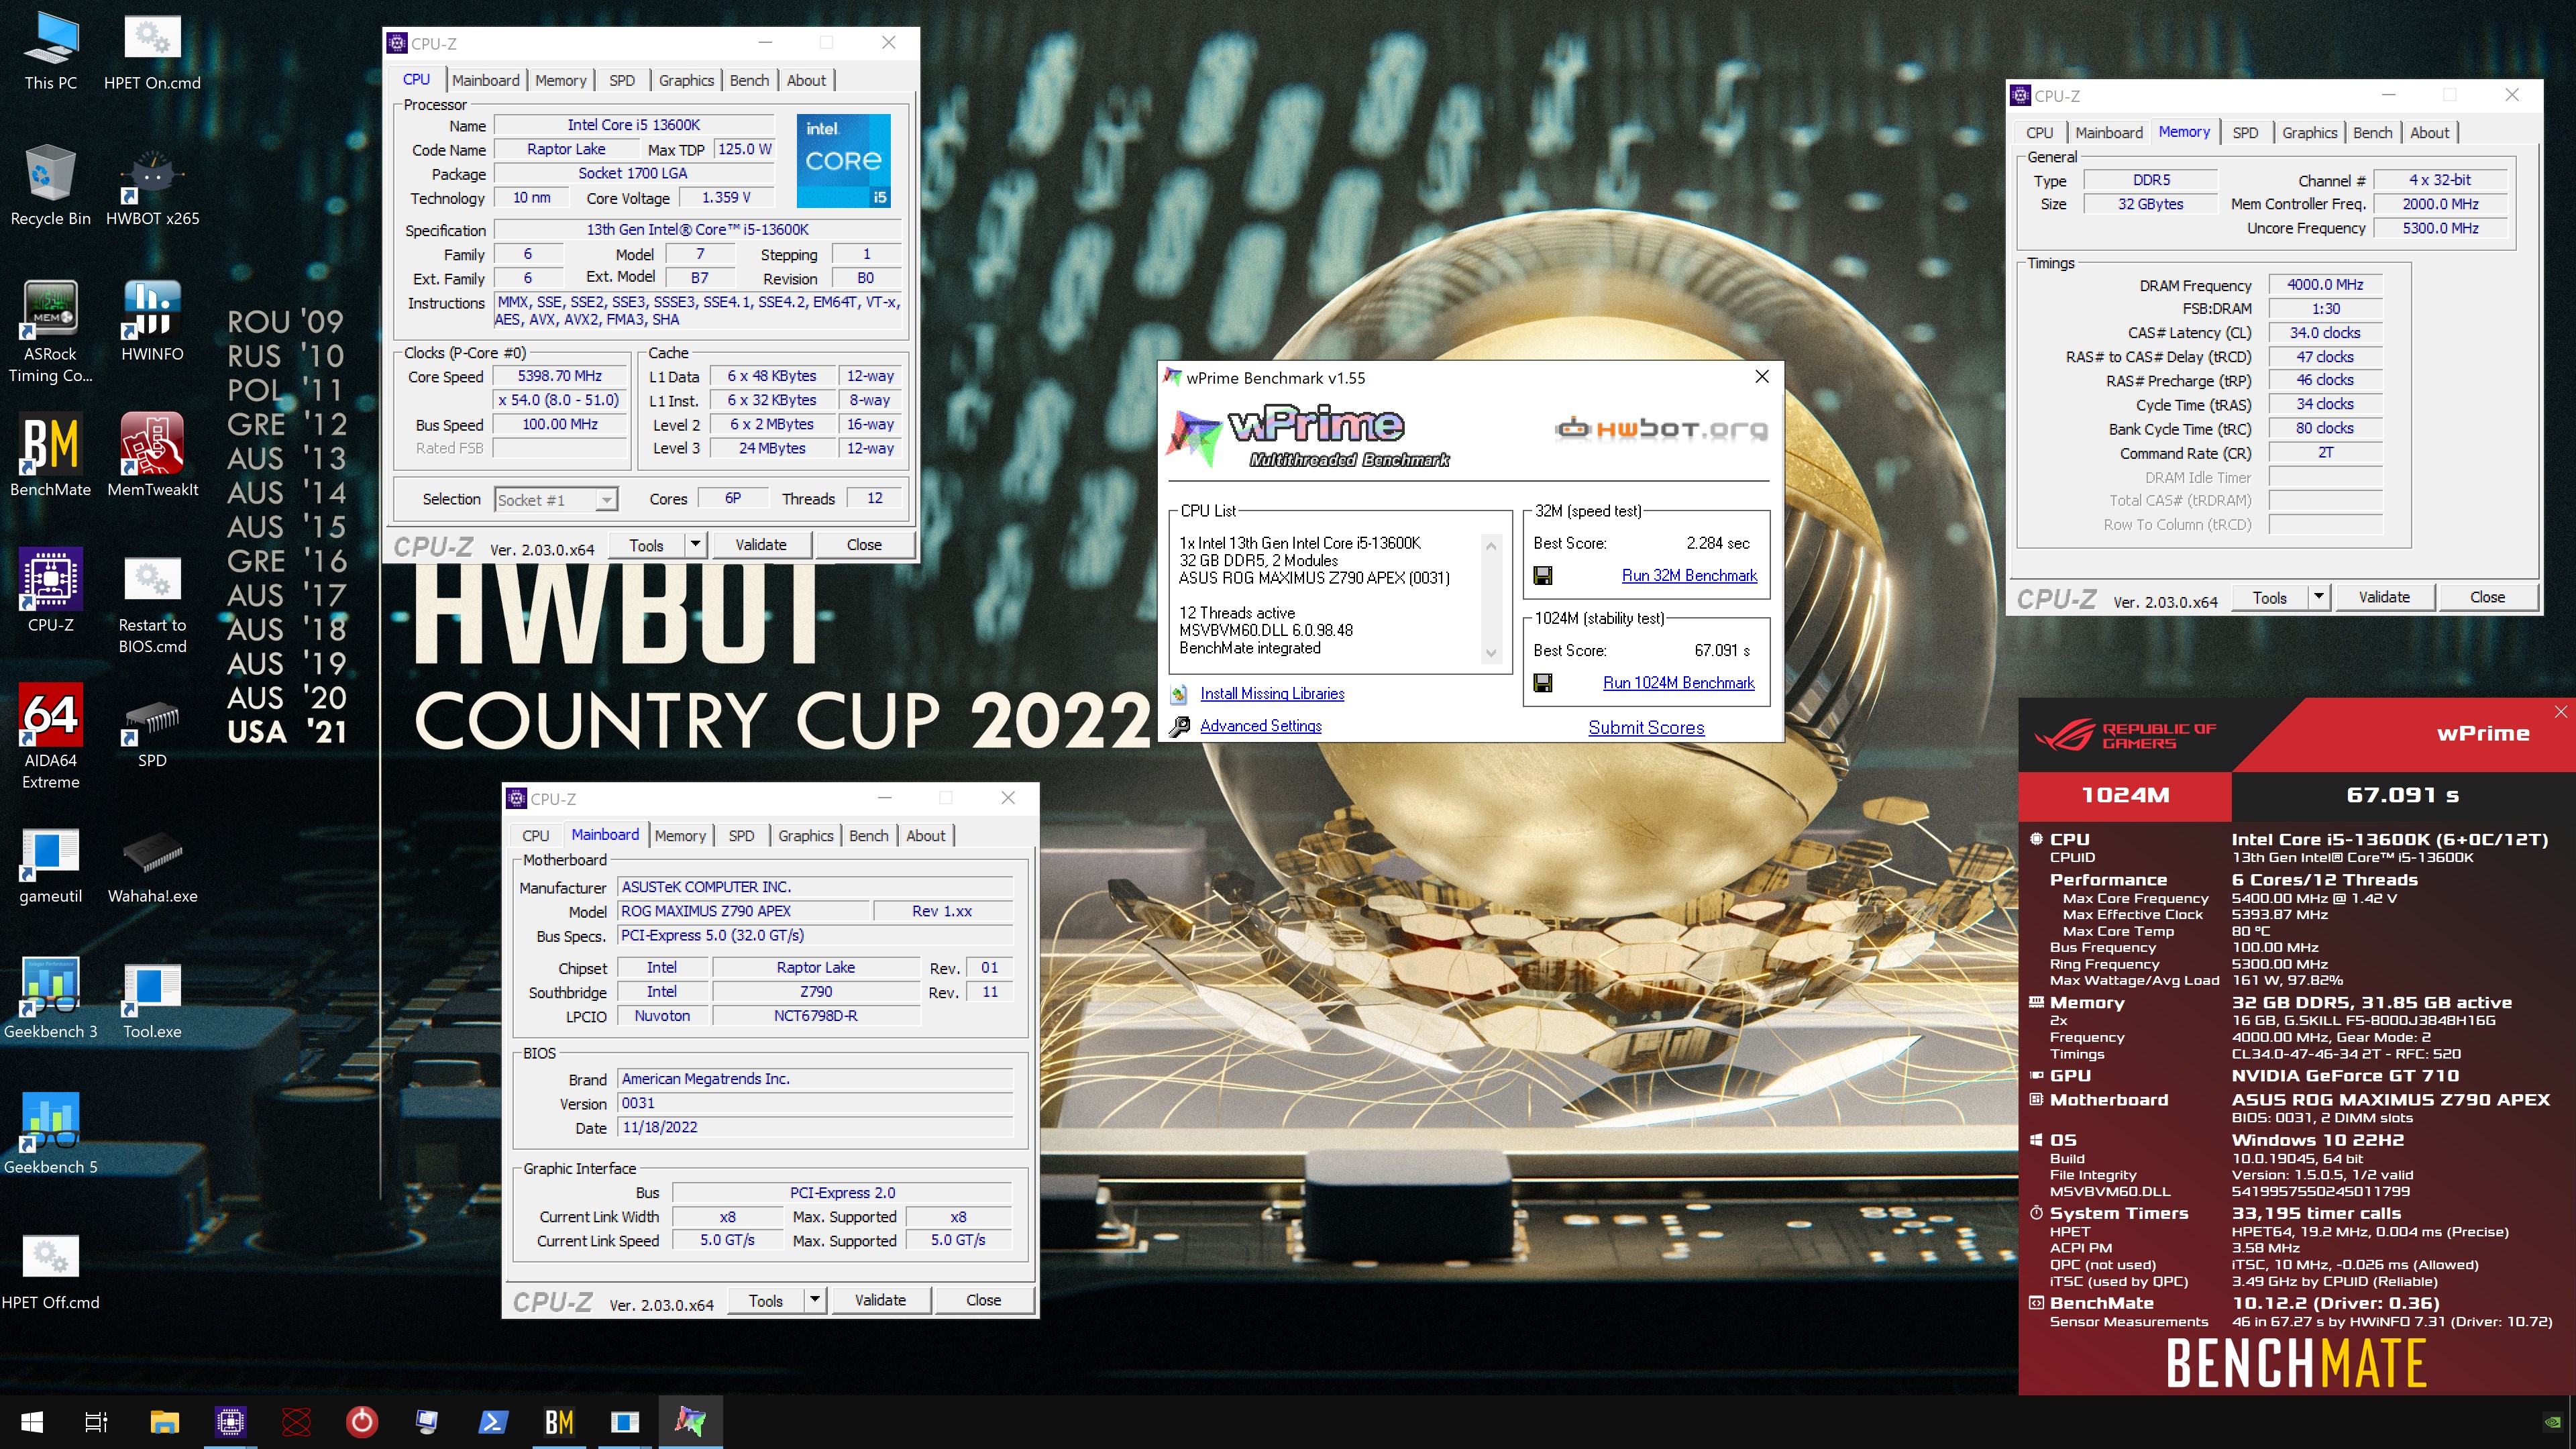2576x1449 pixels.
Task: Launch Wahaha!.exe desktop icon
Action: 152,866
